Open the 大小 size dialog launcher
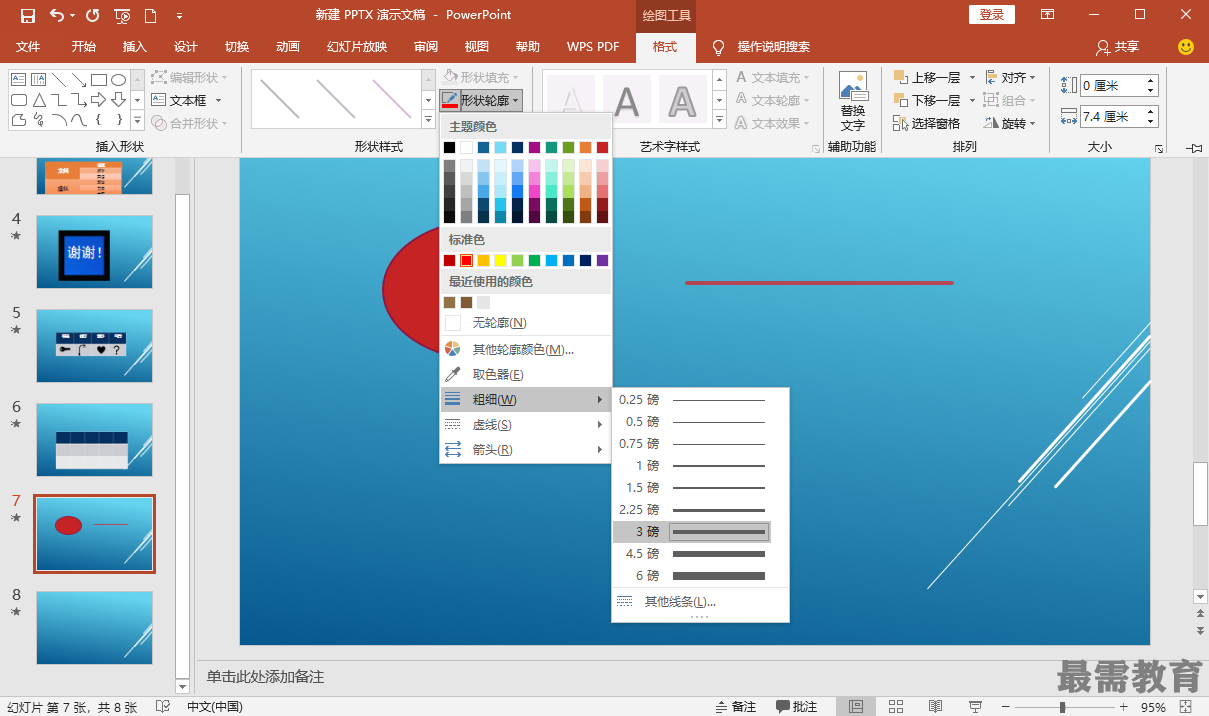 coord(1159,148)
